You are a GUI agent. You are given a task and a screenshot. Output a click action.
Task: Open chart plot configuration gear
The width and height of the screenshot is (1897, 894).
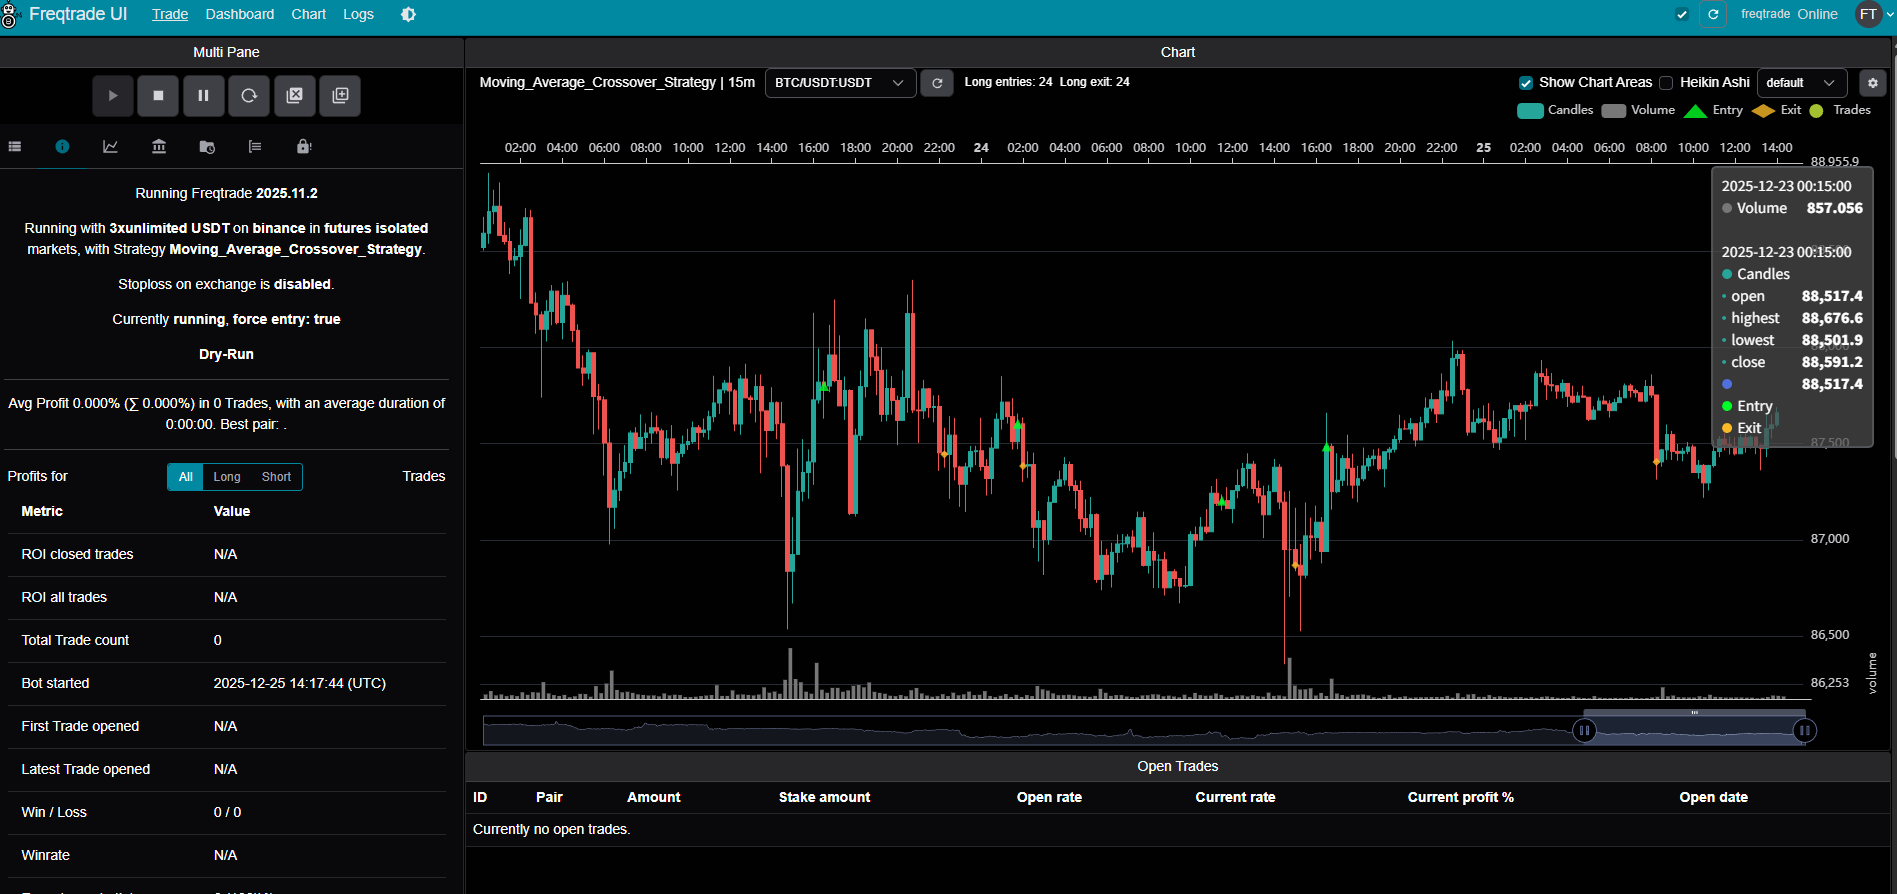click(1873, 83)
